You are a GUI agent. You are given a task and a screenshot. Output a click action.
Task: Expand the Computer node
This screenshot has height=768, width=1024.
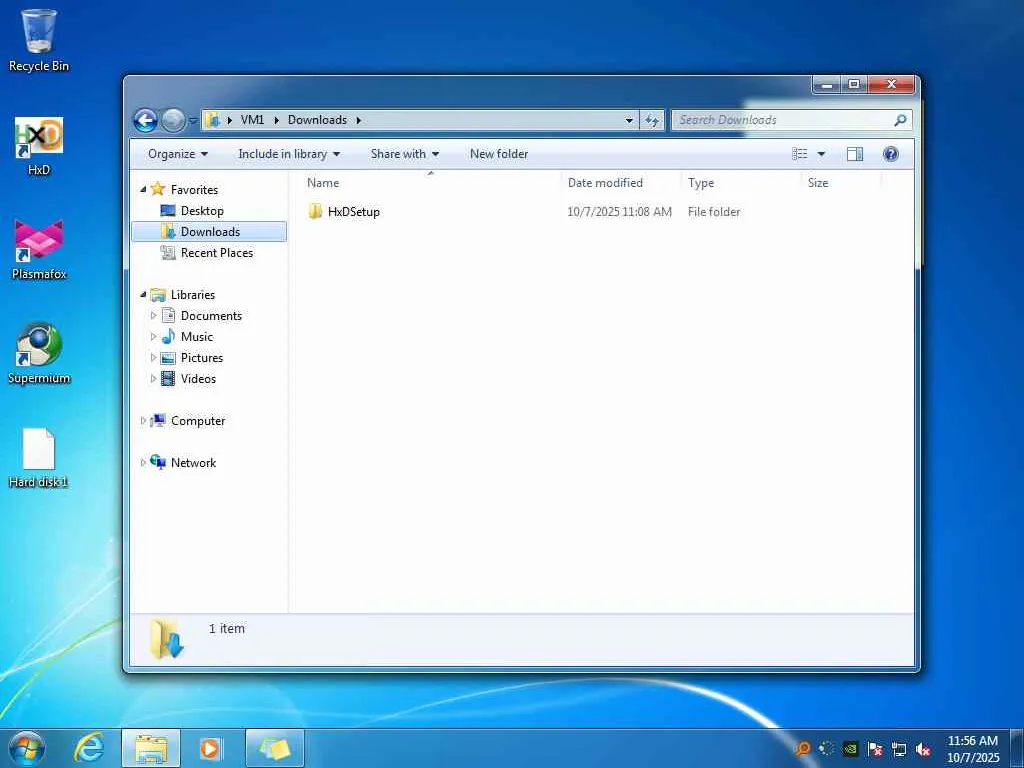tap(143, 421)
